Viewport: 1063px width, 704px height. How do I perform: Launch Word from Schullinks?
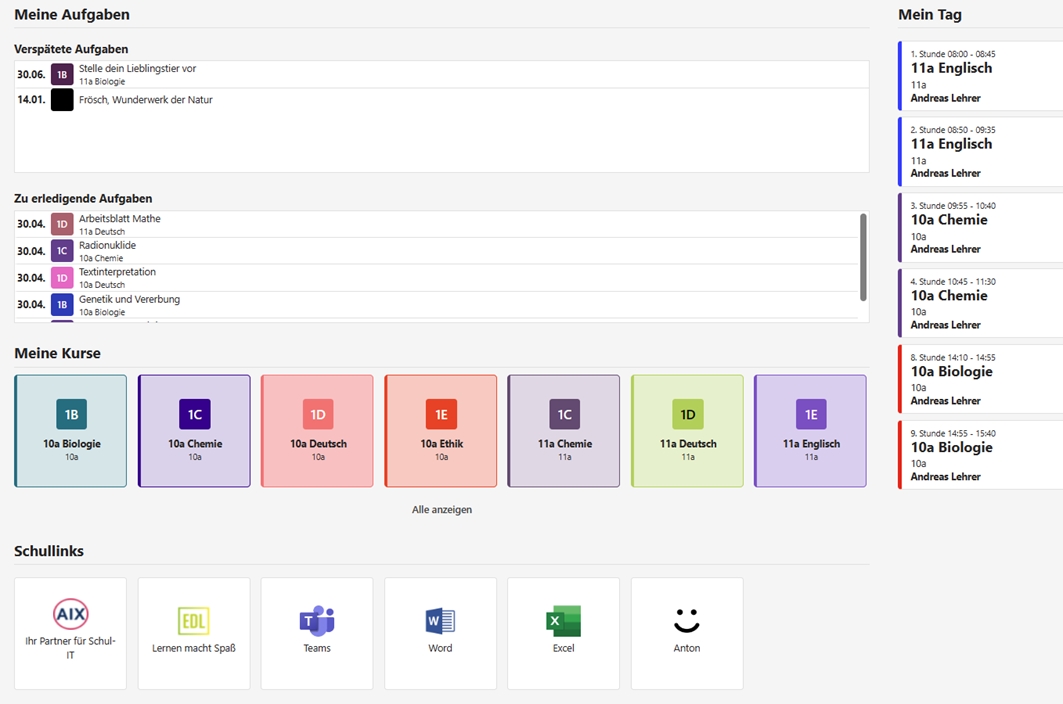coord(440,621)
